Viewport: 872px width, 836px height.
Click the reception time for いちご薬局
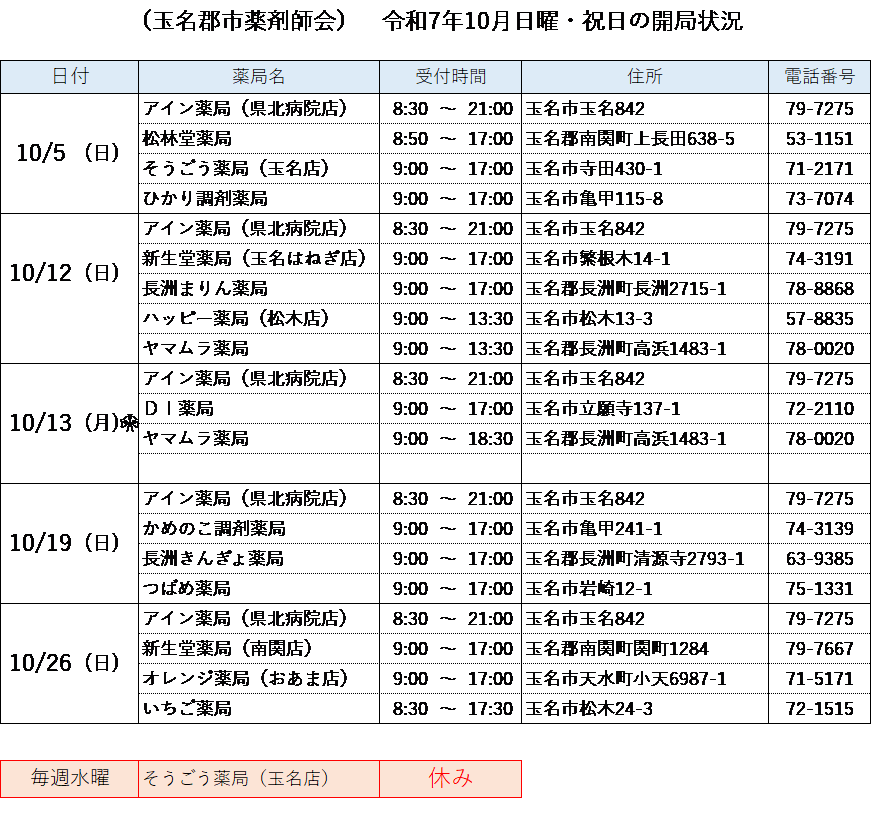tap(450, 708)
